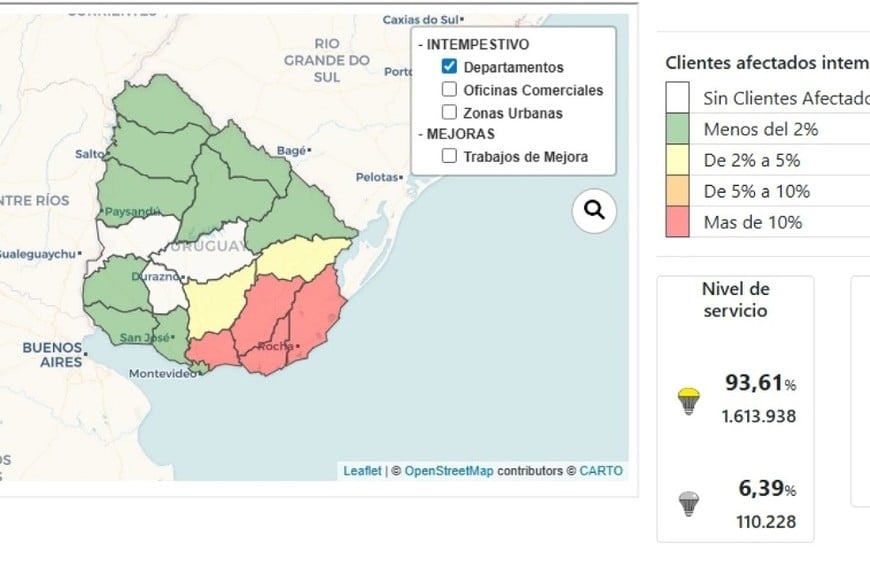The width and height of the screenshot is (870, 580).
Task: Open the map magnifier search tool
Action: (593, 210)
